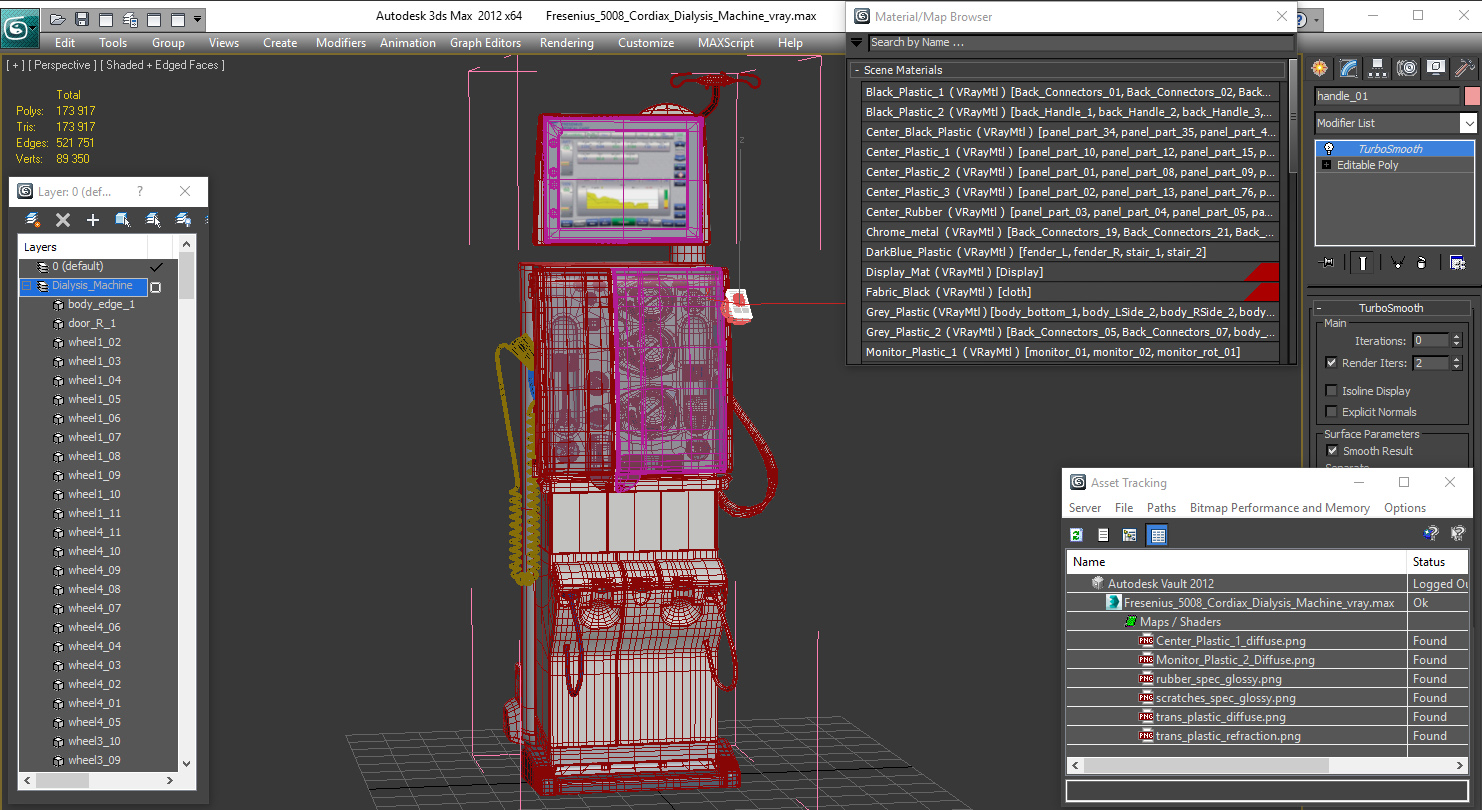Click Highlight Selected Objects' Layers icon

tap(153, 220)
